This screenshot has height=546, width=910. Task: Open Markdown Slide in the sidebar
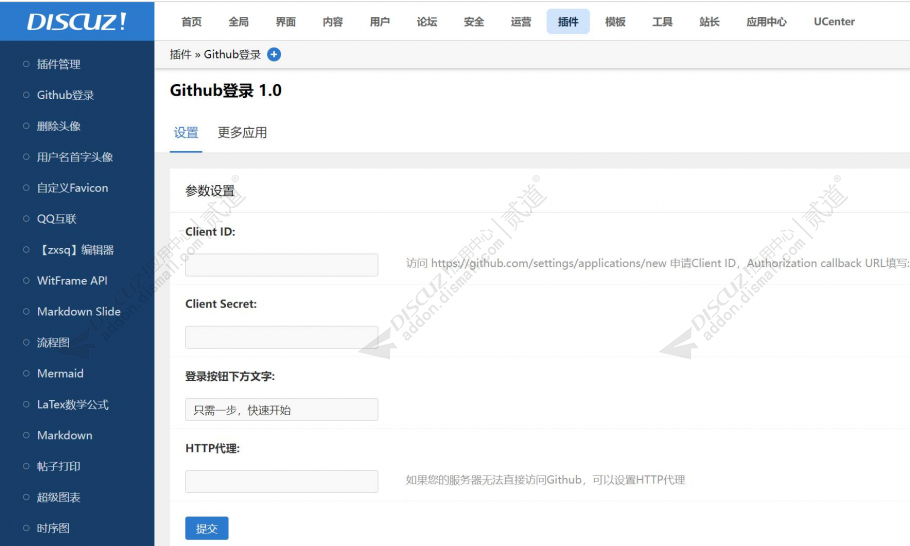click(x=79, y=312)
